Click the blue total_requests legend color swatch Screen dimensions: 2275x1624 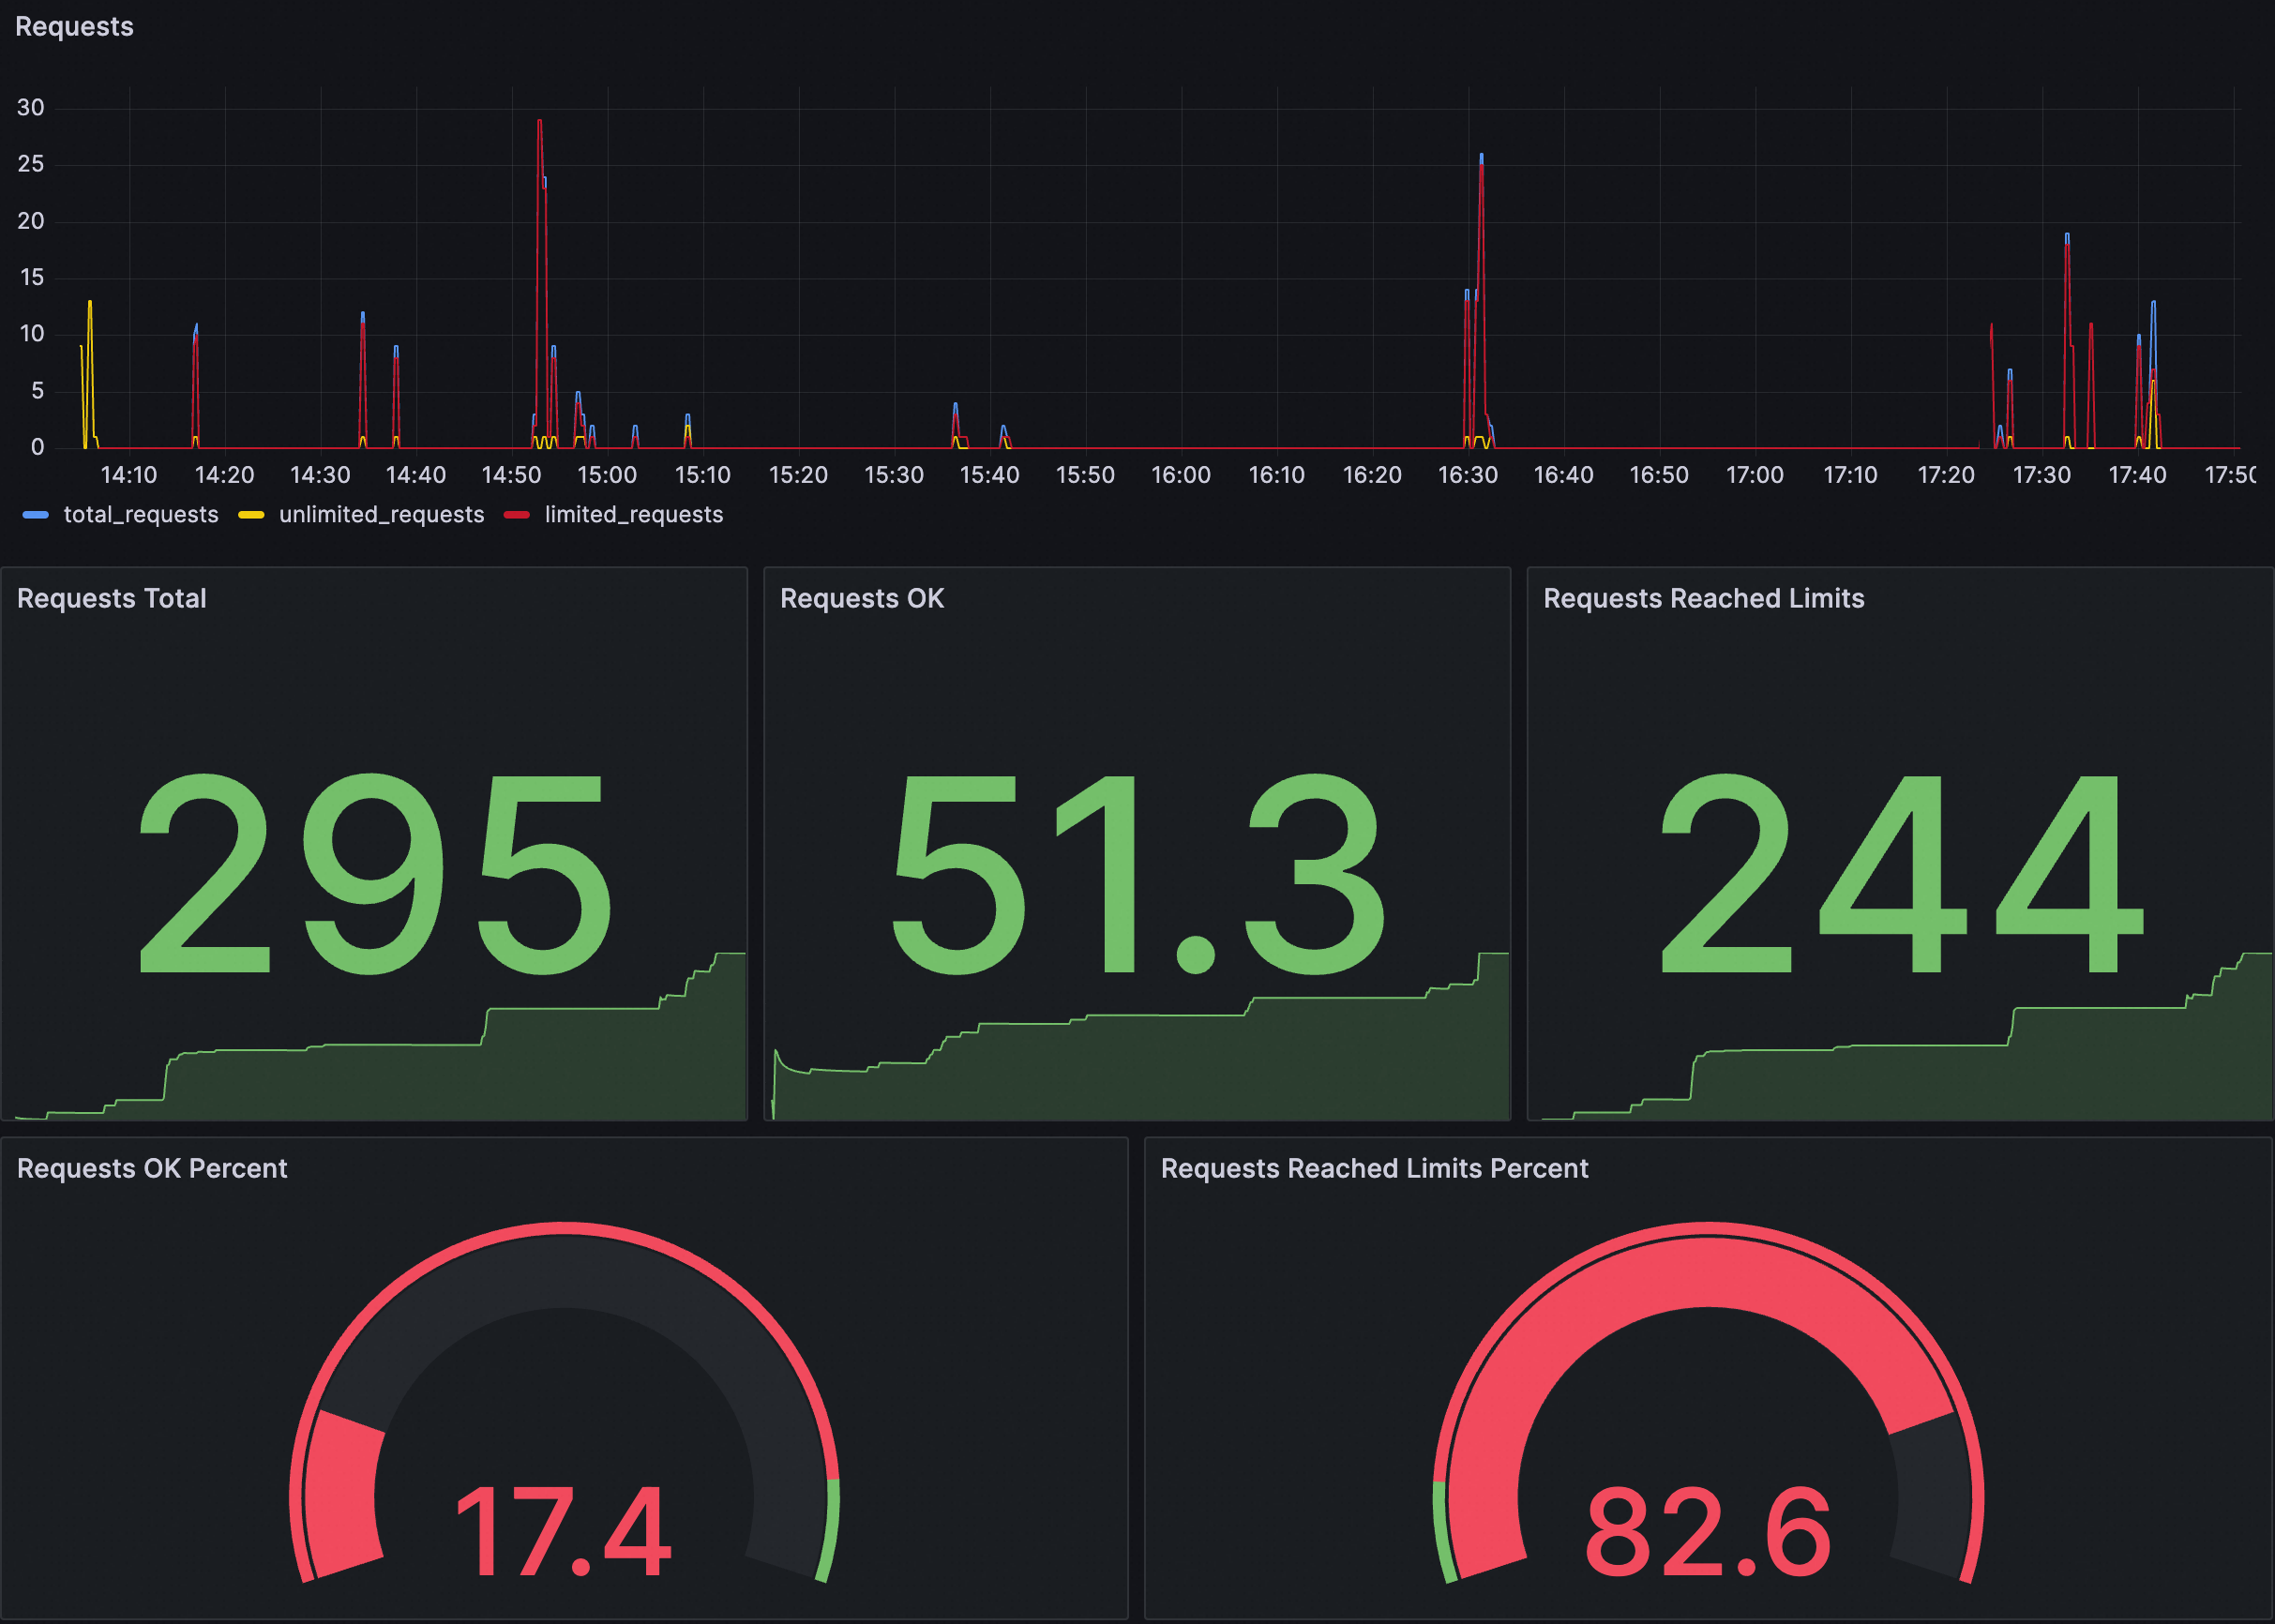click(35, 515)
